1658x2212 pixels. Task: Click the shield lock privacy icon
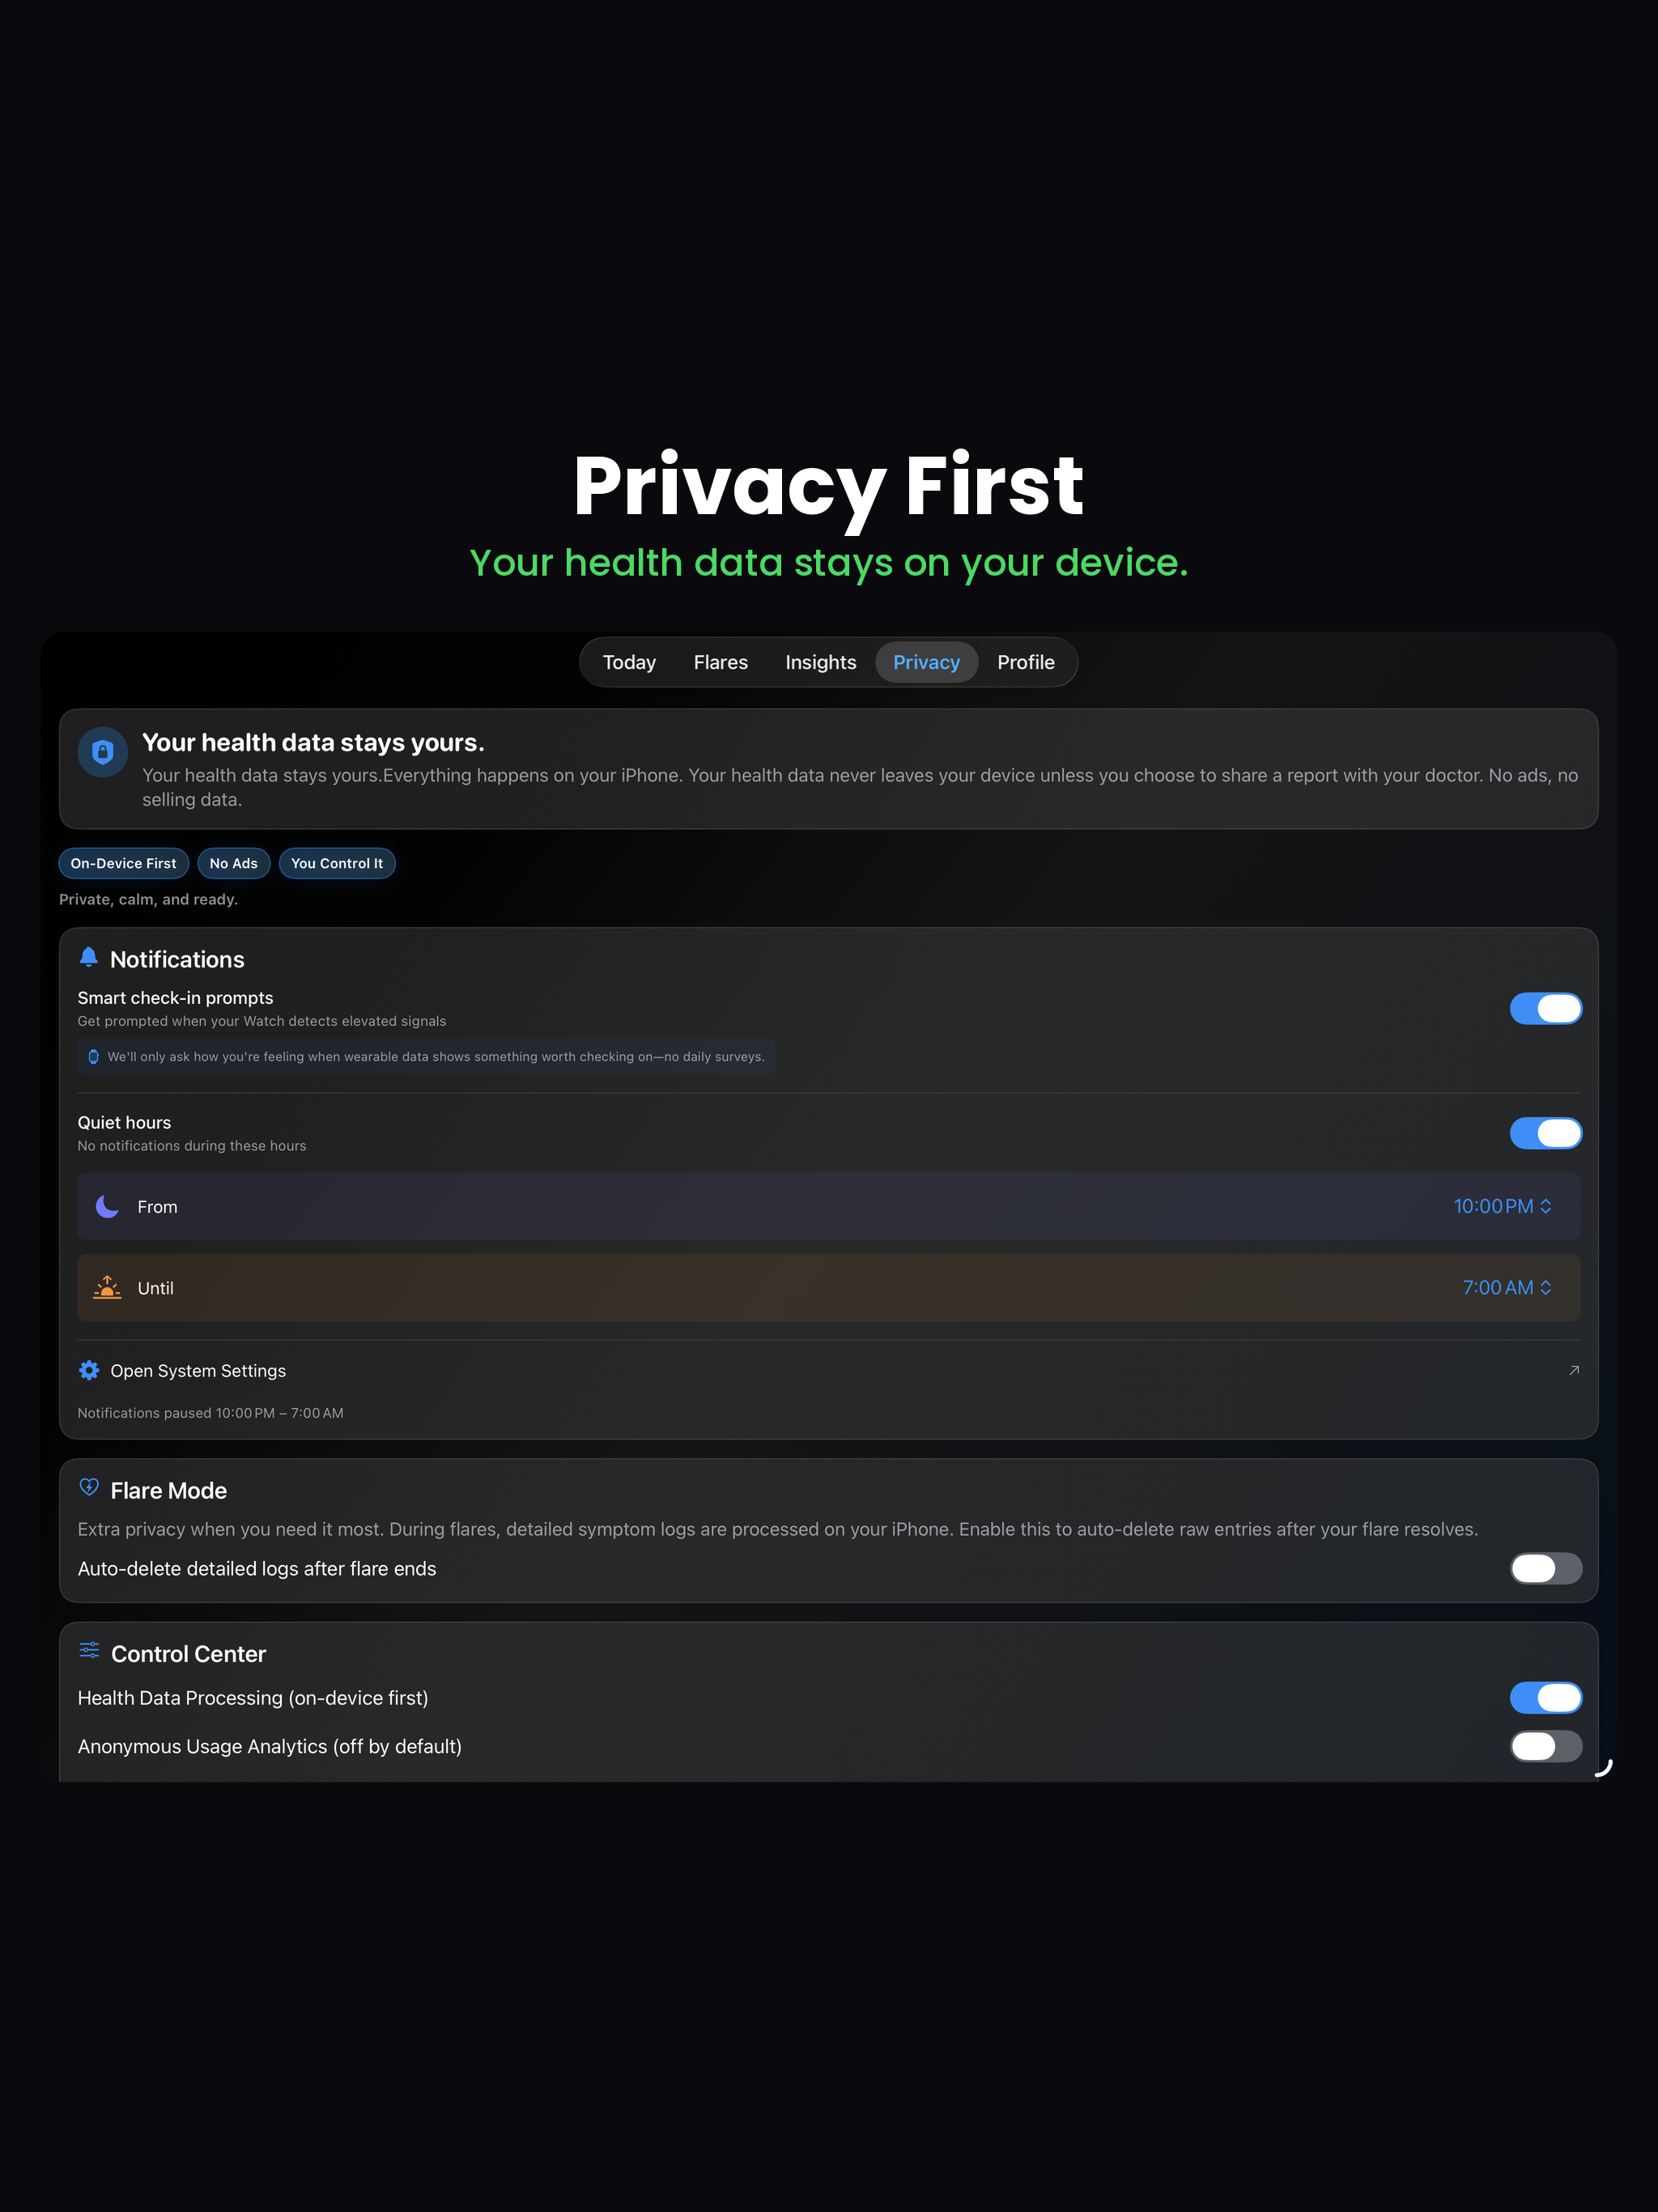102,752
